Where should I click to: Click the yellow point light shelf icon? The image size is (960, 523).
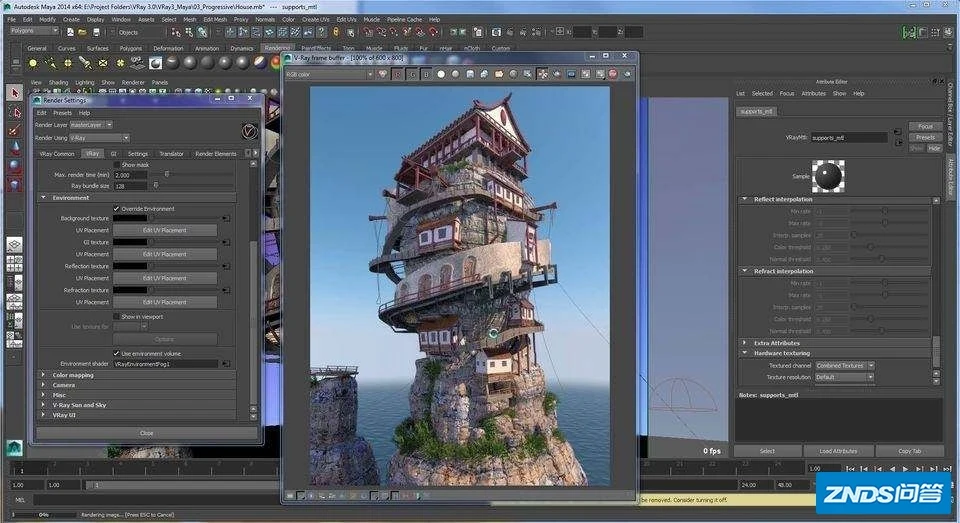(x=33, y=62)
